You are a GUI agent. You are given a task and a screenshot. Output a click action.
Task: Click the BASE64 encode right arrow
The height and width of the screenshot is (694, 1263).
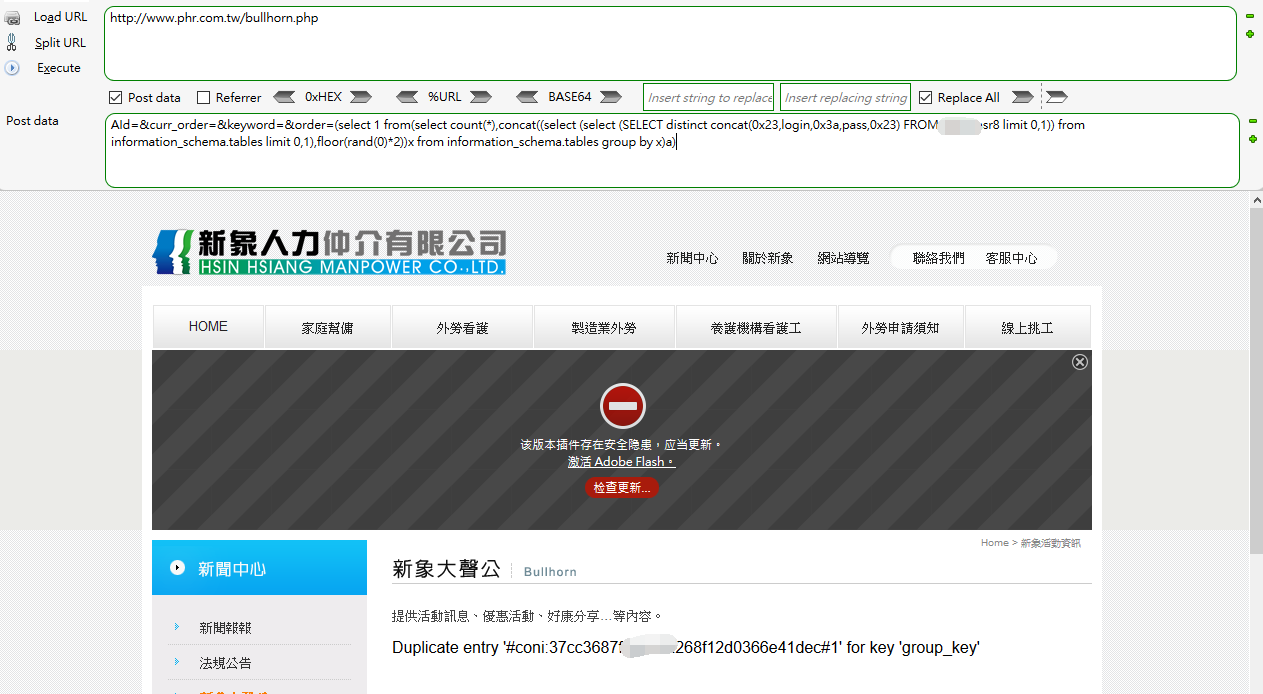point(612,97)
